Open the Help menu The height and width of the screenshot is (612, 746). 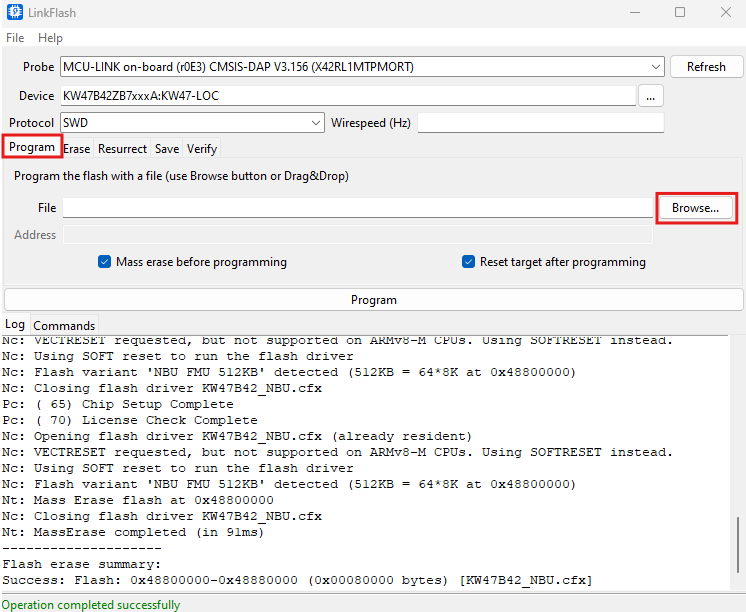[x=50, y=38]
